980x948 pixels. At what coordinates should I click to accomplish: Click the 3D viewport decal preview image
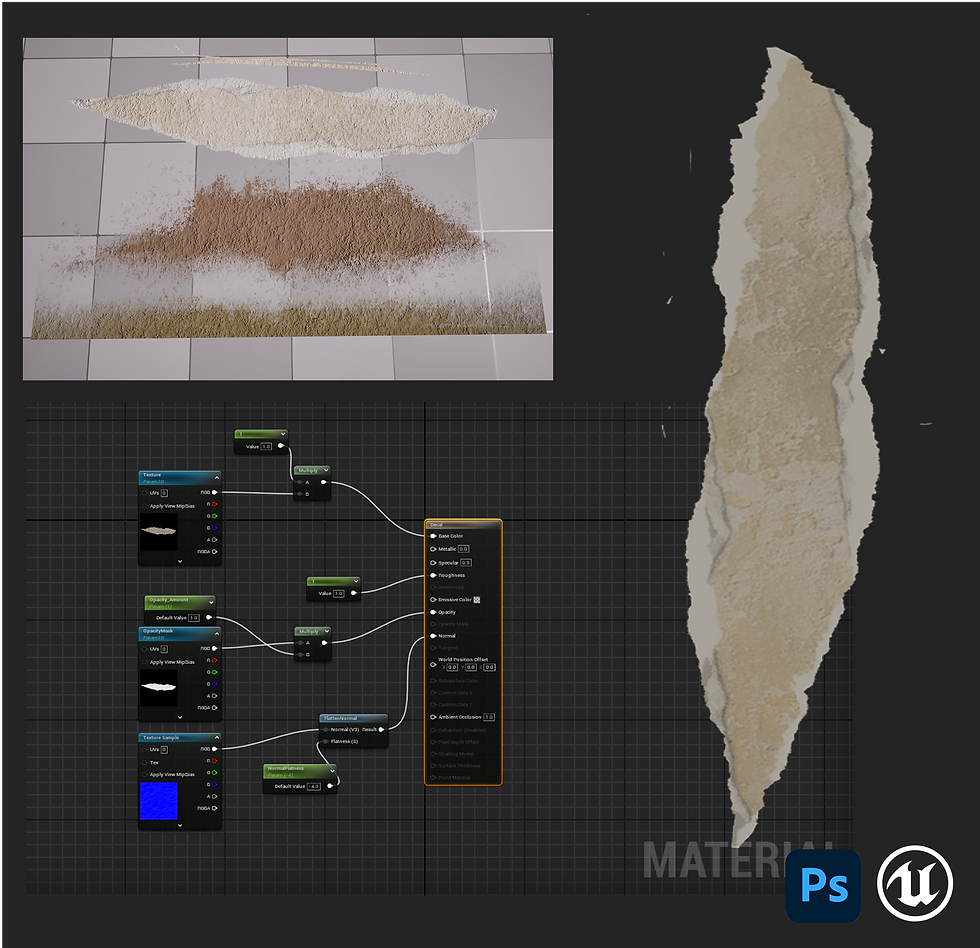tap(288, 209)
